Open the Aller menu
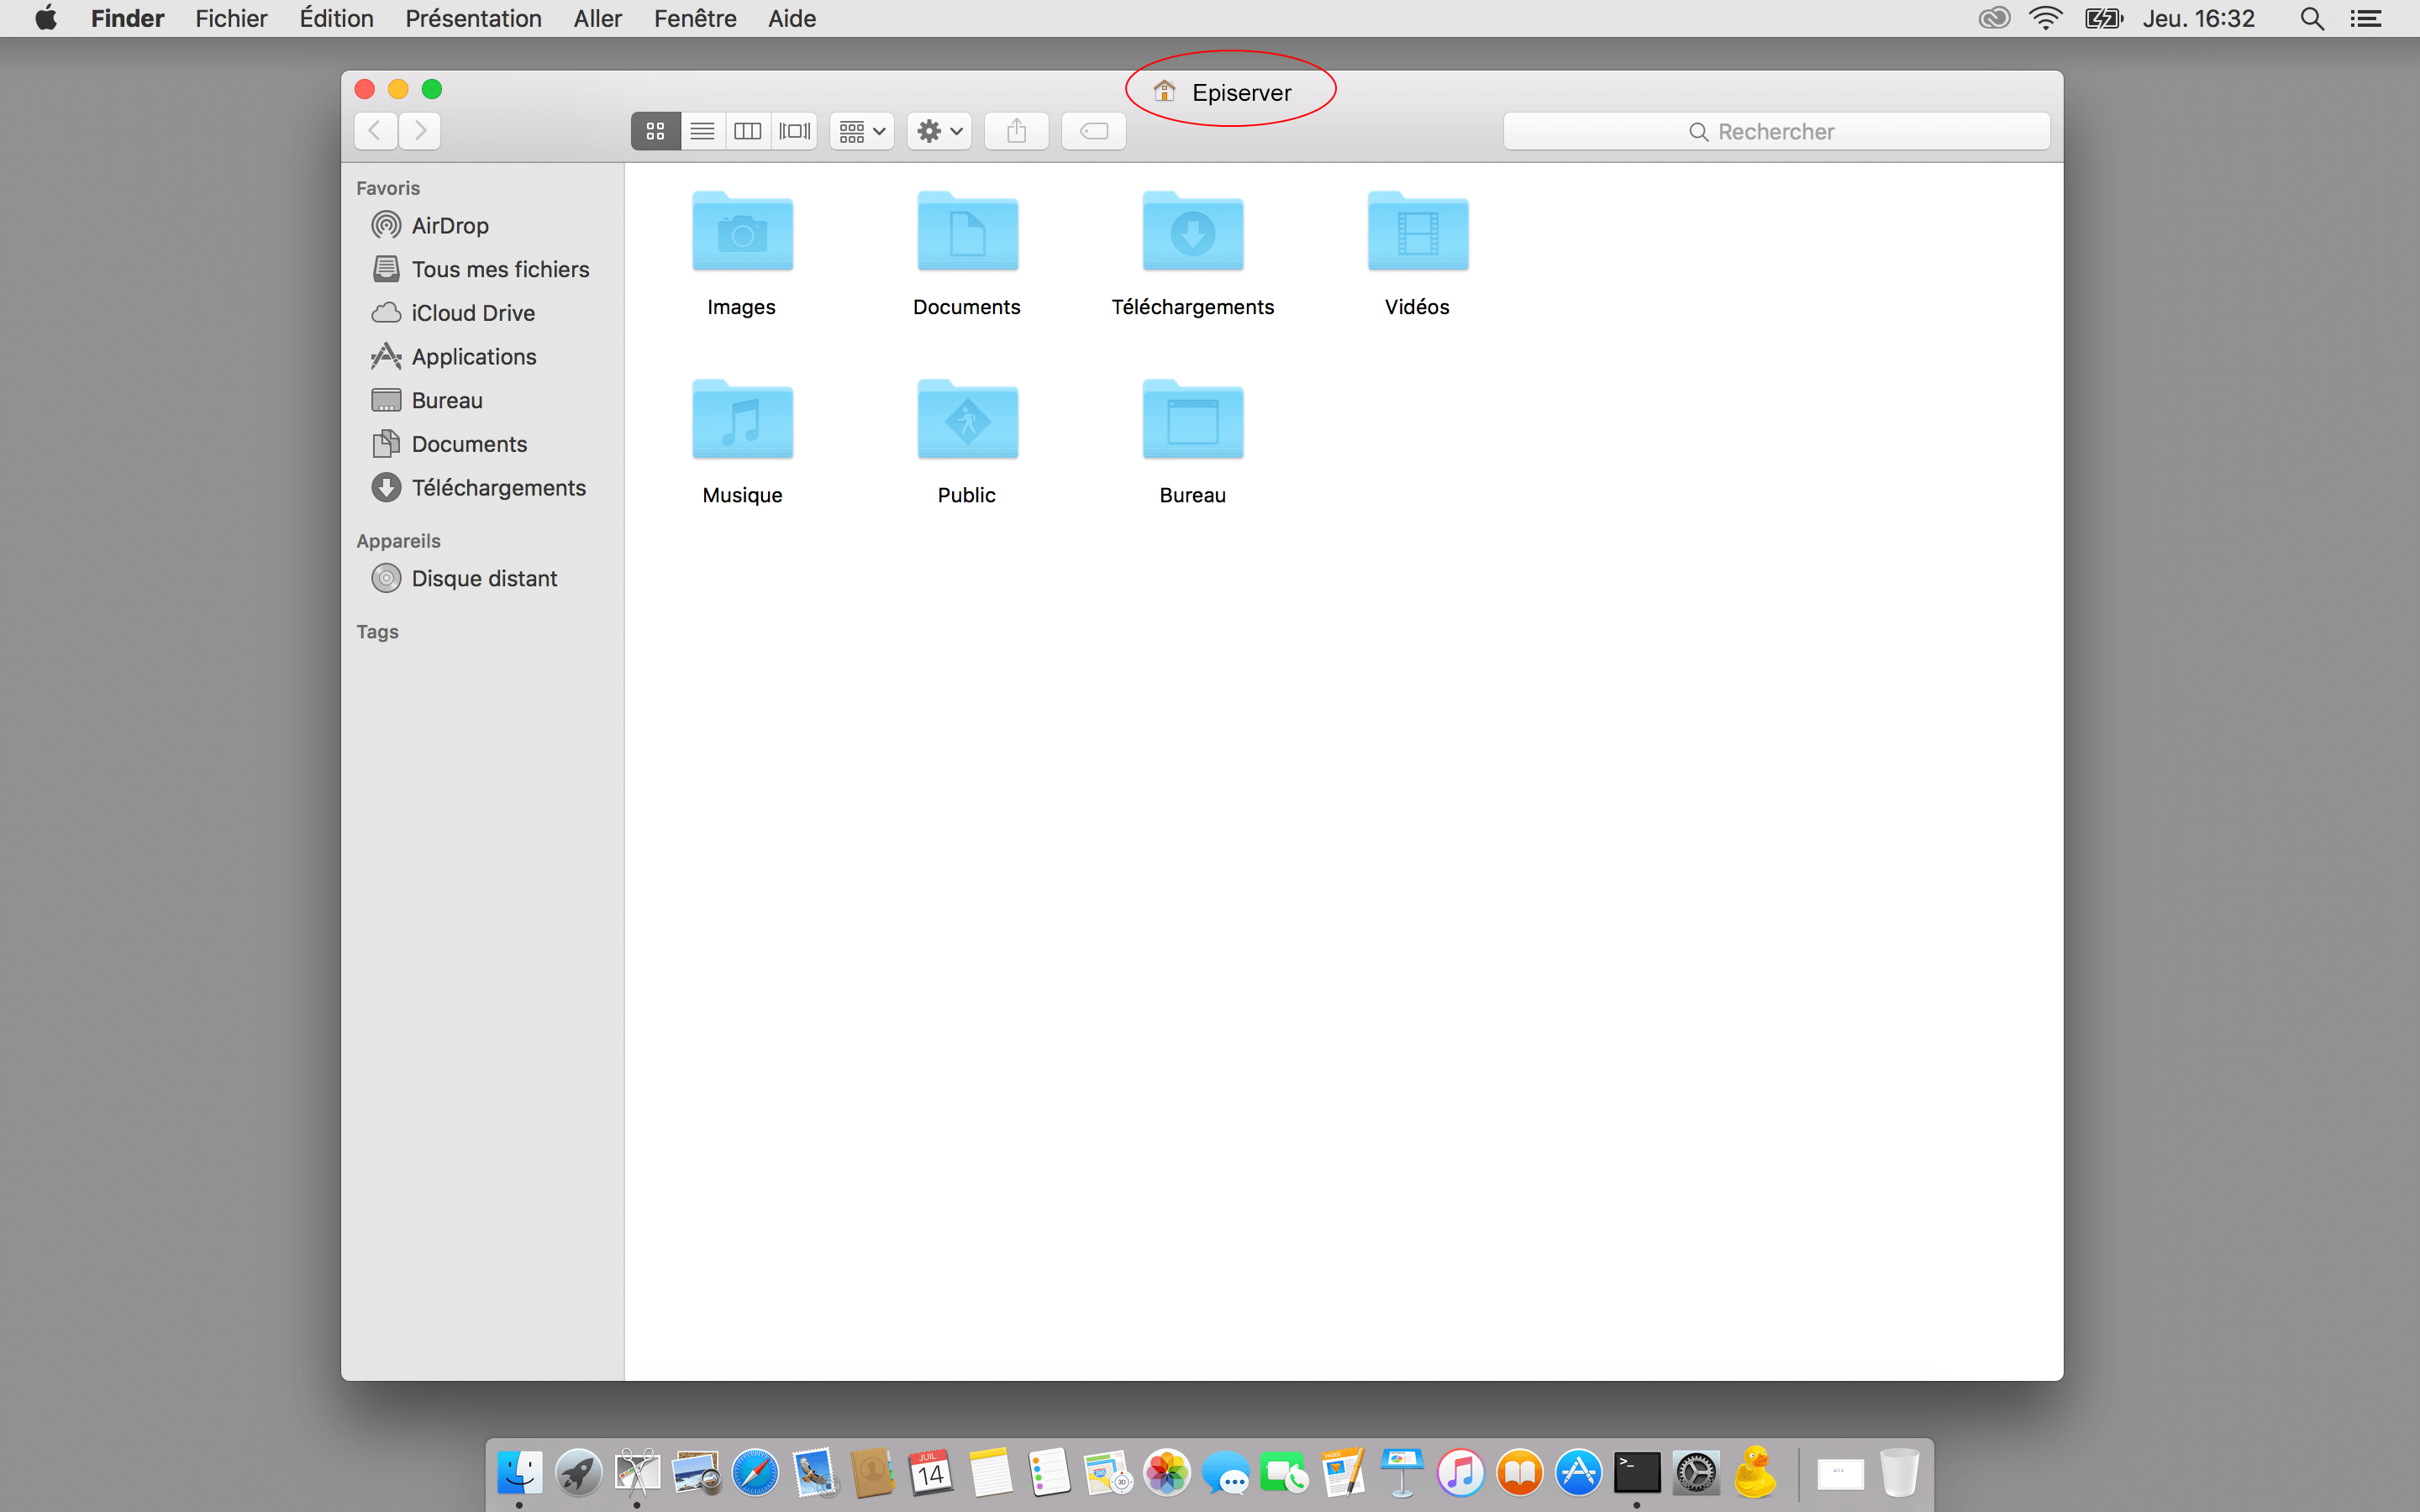2420x1512 pixels. (597, 18)
